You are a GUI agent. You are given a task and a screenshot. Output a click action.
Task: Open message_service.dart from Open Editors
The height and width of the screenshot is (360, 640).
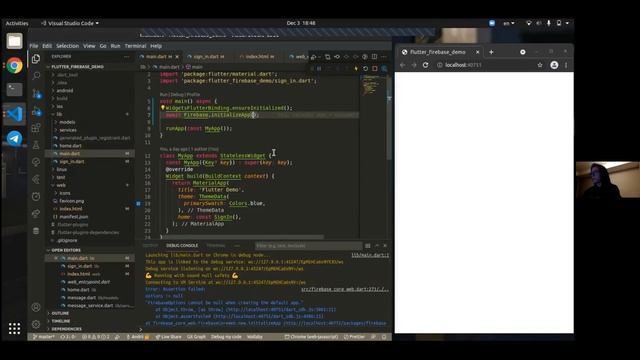[90, 306]
